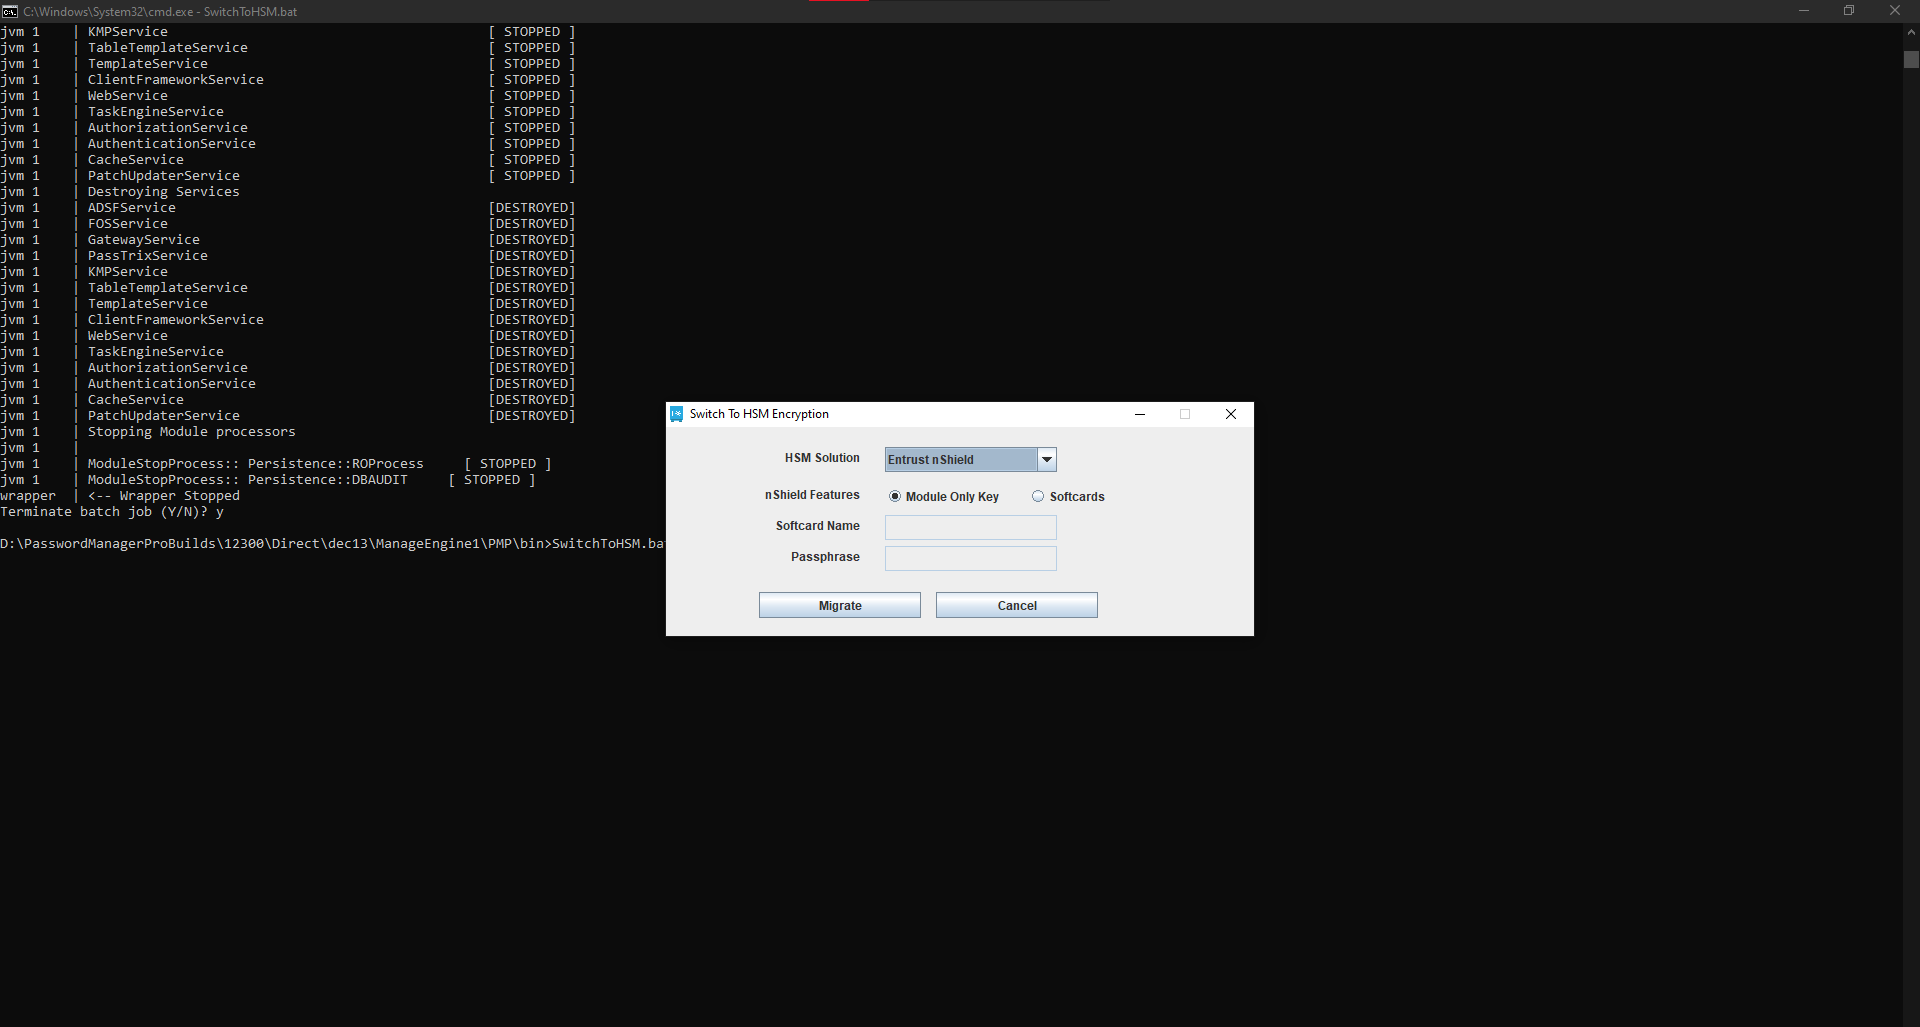Click the cmd.exe icon in the title bar
1920x1027 pixels.
(10, 11)
